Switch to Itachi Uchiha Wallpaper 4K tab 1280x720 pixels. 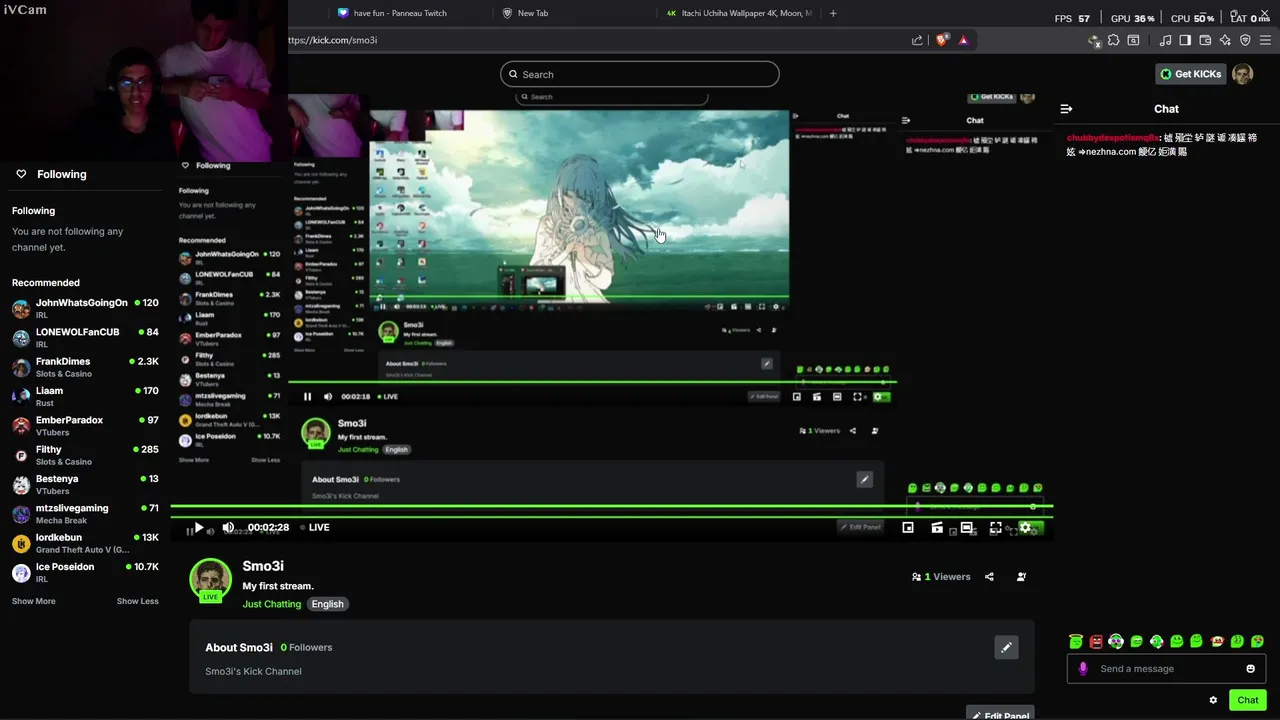click(739, 13)
